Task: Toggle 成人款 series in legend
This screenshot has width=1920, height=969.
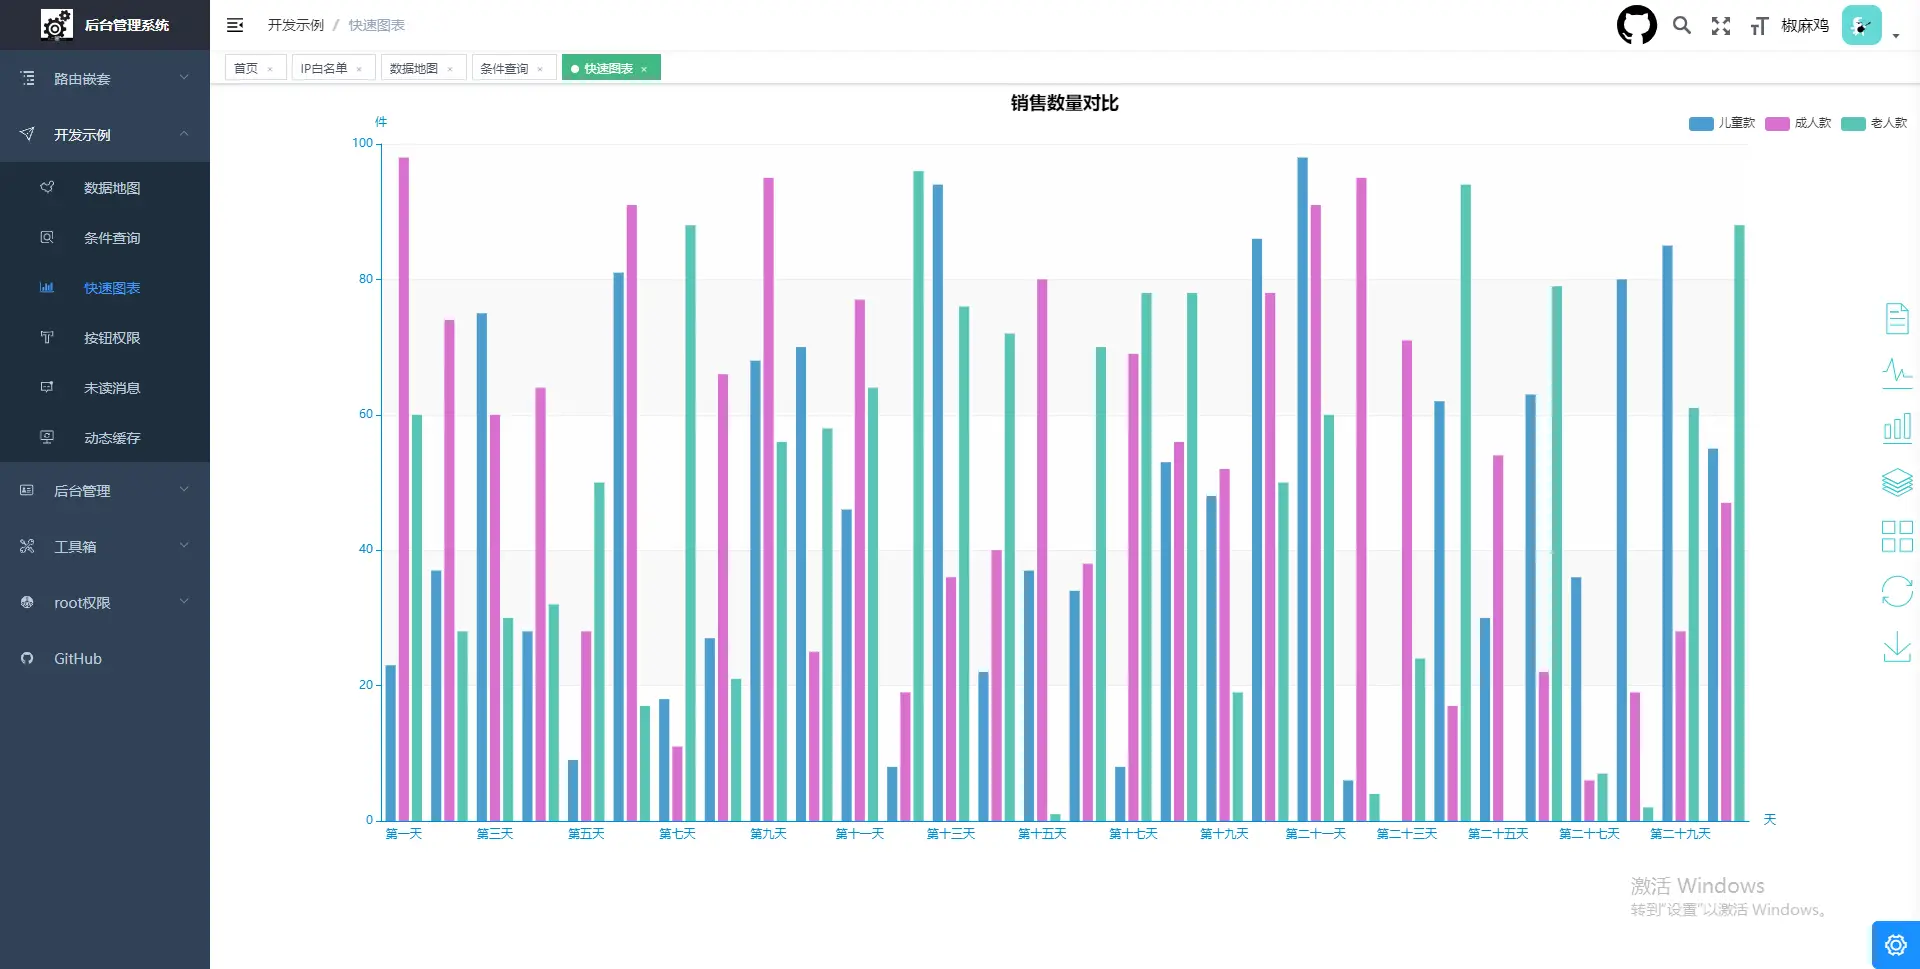Action: click(1797, 123)
